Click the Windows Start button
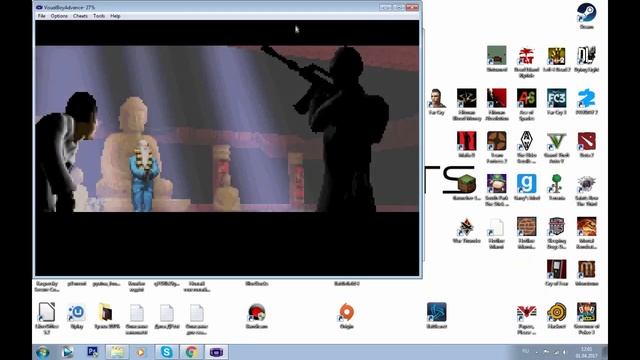Viewport: 640px width, 360px height. click(43, 352)
